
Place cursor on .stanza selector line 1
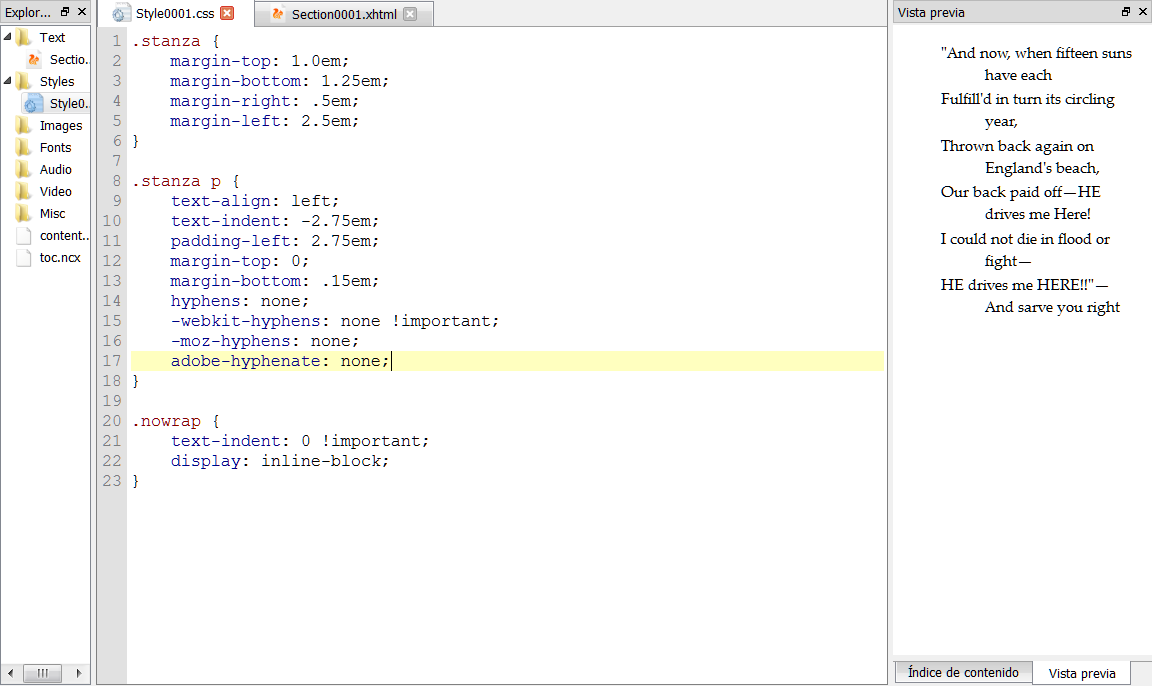[176, 41]
